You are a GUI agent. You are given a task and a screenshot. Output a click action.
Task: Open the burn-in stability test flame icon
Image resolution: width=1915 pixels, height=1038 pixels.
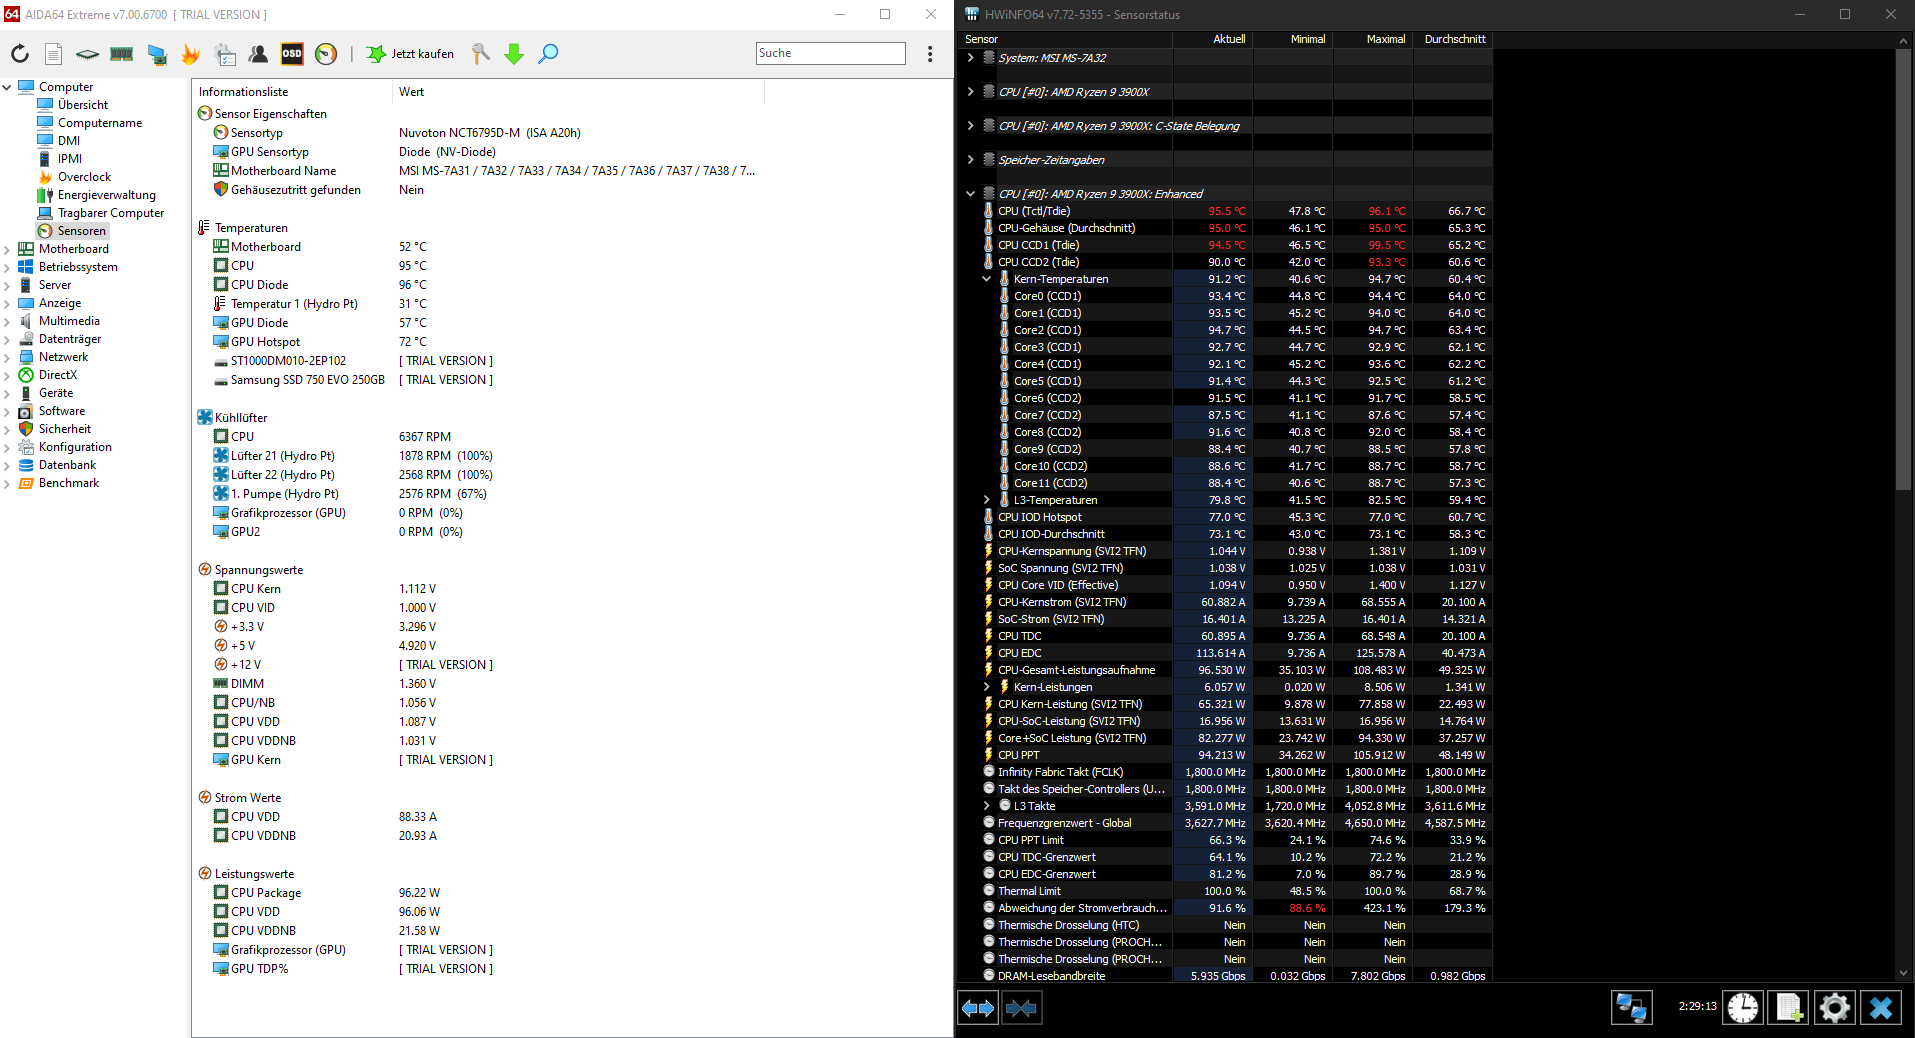click(x=191, y=54)
